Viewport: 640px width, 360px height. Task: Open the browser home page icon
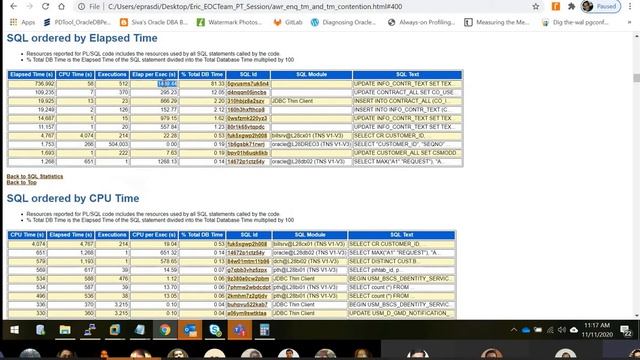(x=61, y=6)
